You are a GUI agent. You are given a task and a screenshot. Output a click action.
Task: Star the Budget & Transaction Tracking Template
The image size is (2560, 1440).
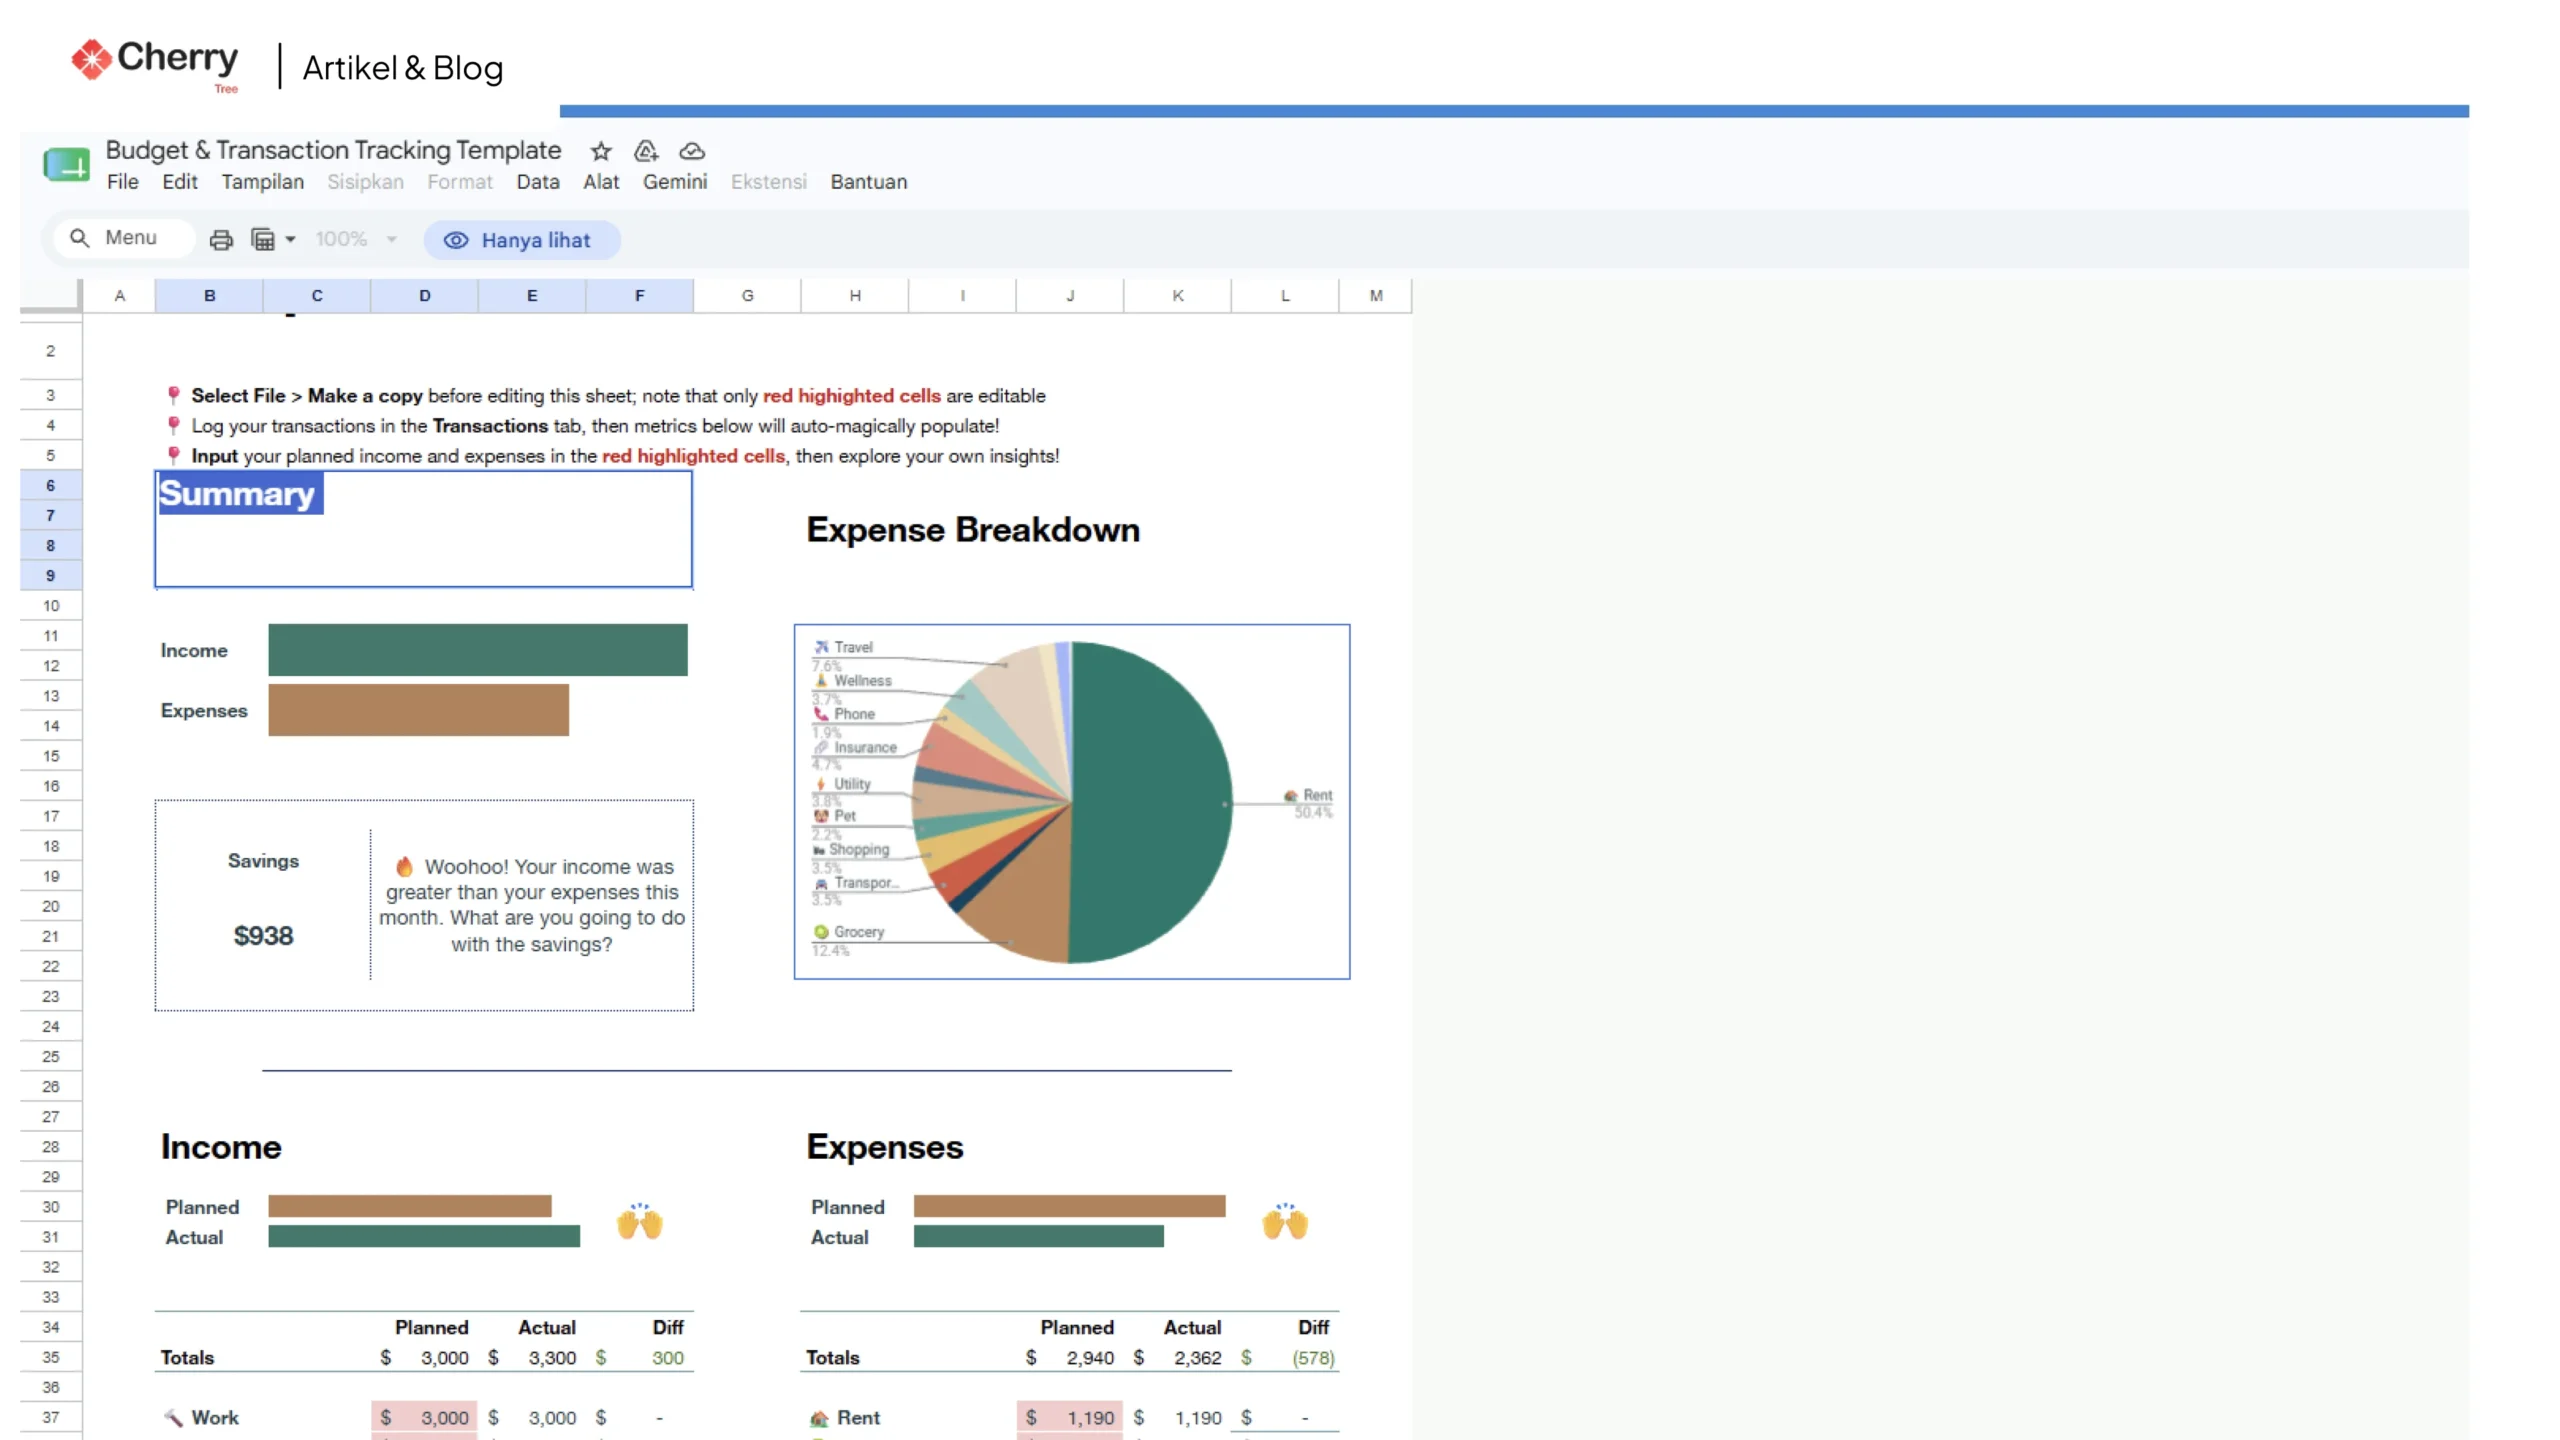600,151
